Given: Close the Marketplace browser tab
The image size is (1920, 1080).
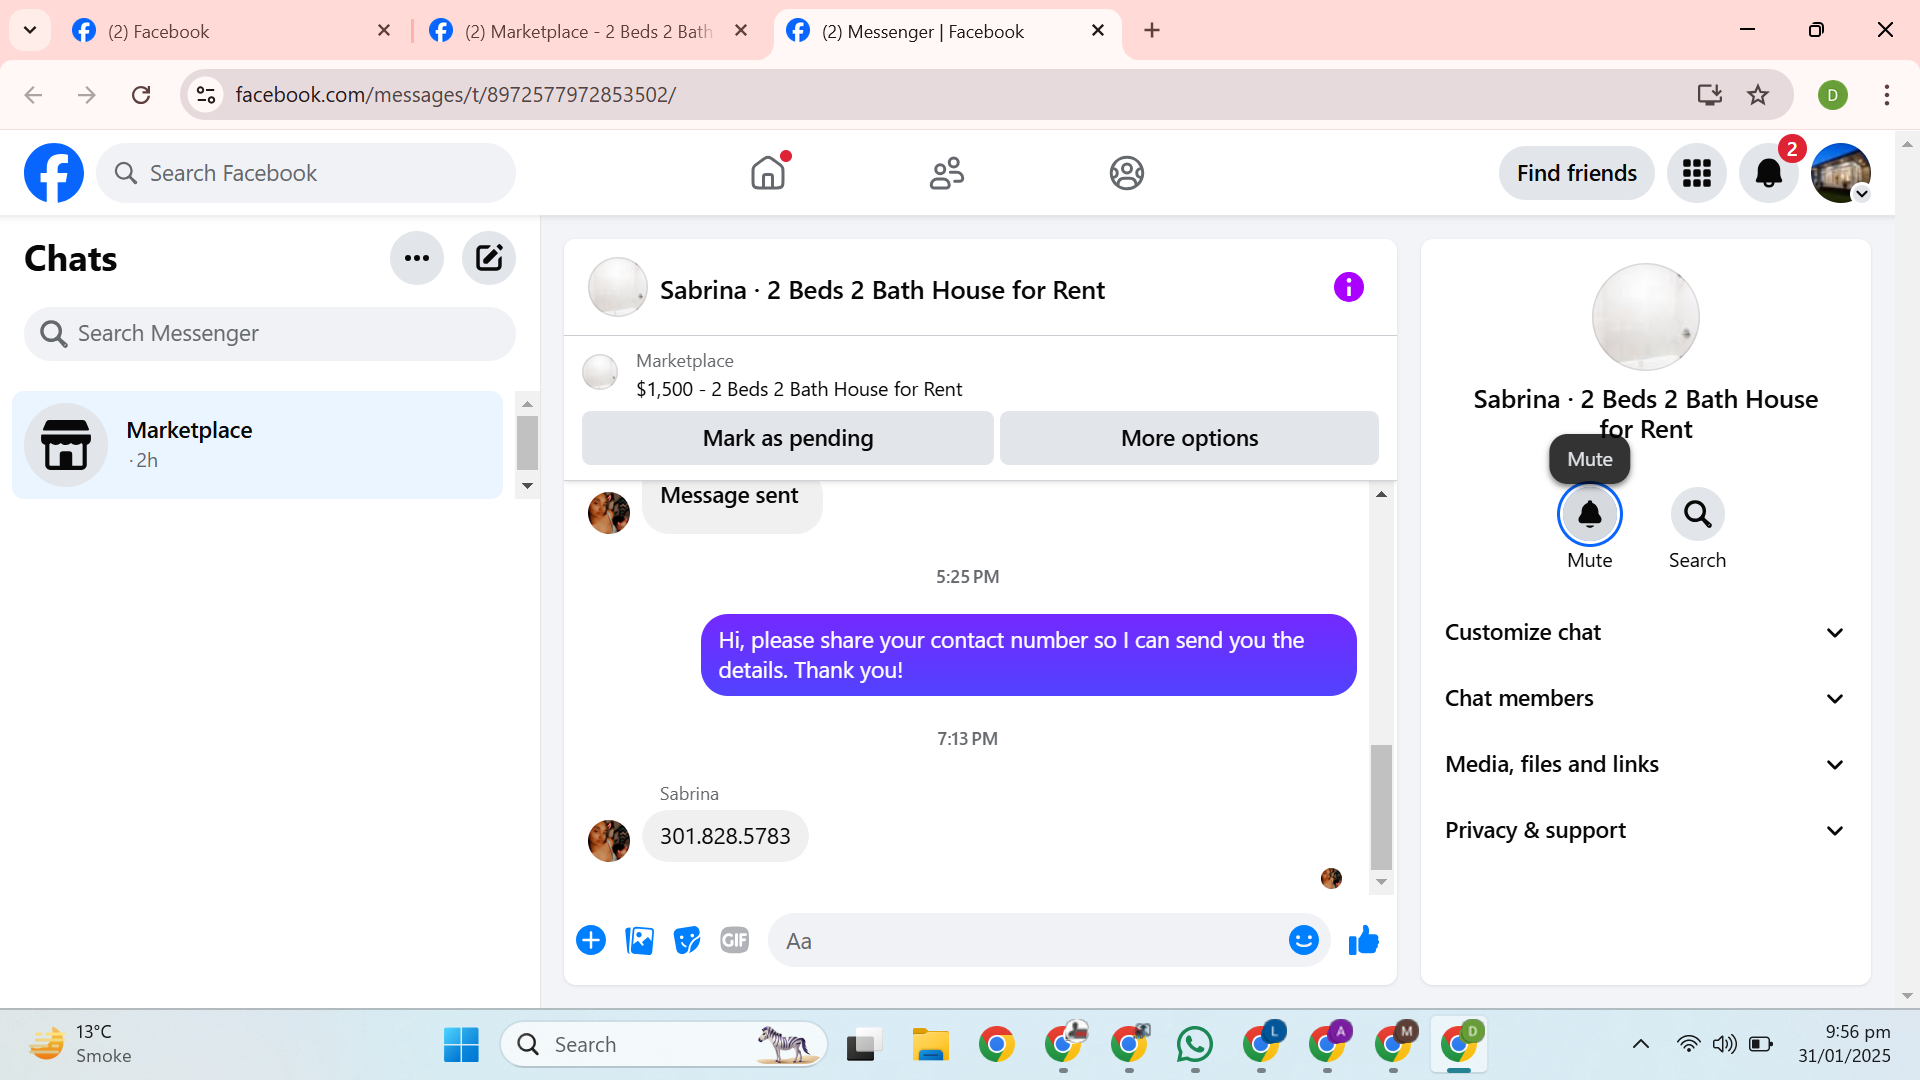Looking at the screenshot, I should click(x=741, y=30).
